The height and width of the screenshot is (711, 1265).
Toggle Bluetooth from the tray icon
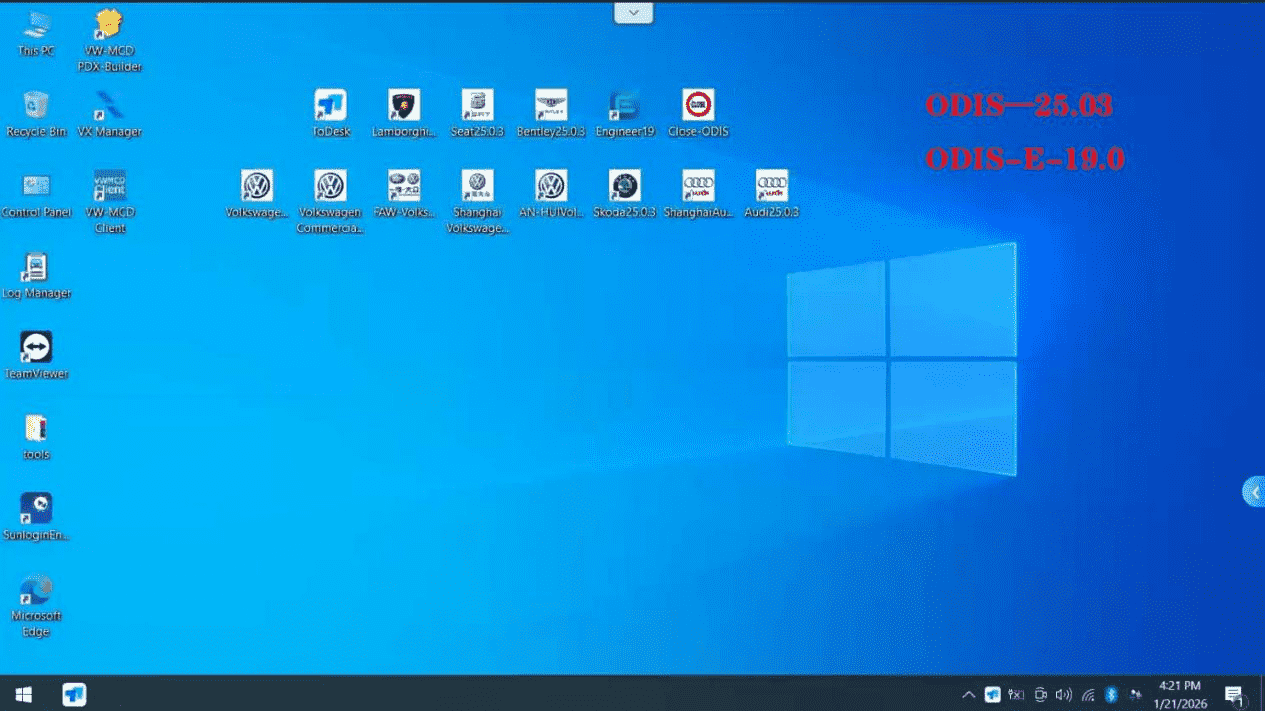[1110, 695]
